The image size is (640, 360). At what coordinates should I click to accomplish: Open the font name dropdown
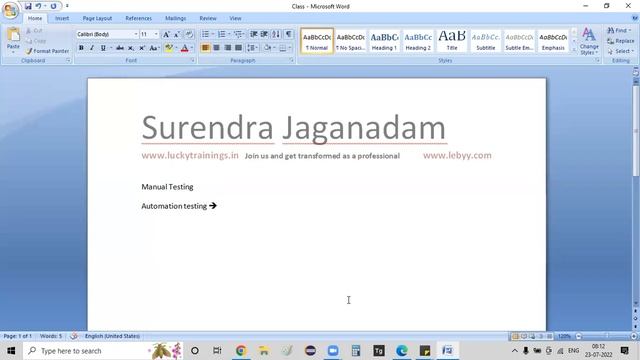click(x=136, y=34)
